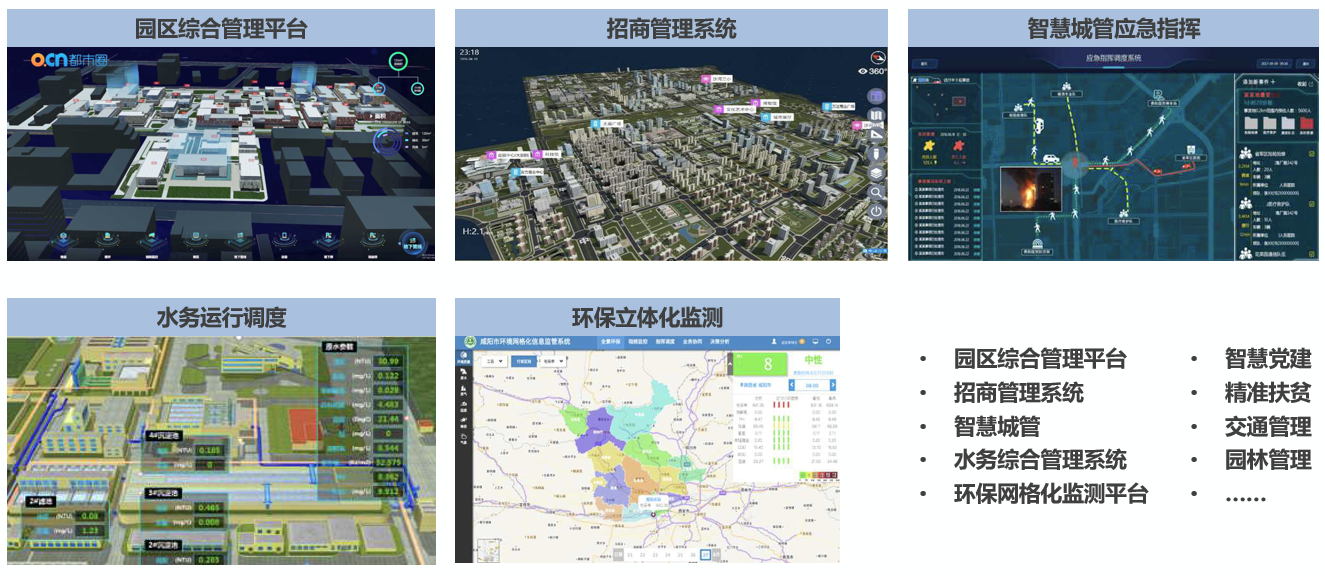Select the pencil draw tool in the city map

tap(876, 154)
